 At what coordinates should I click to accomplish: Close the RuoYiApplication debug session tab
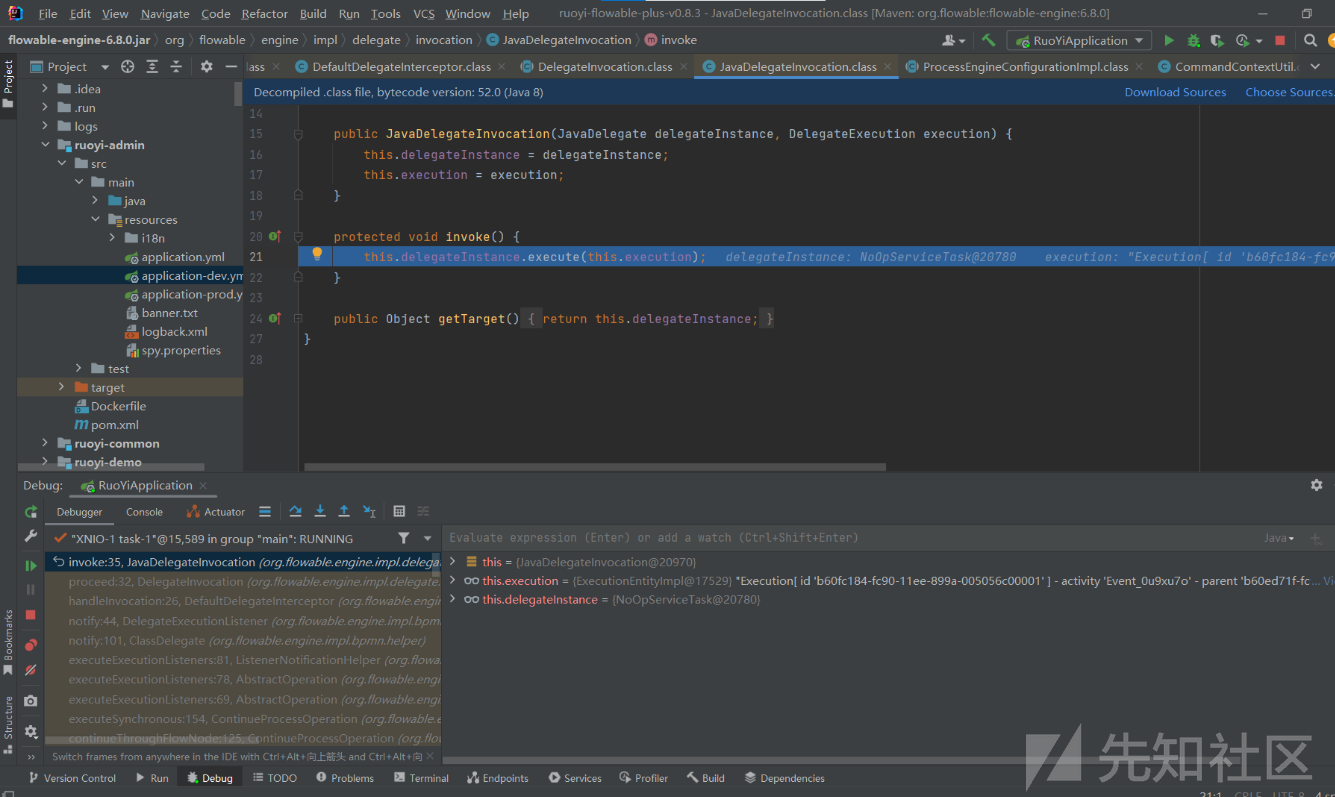point(204,486)
